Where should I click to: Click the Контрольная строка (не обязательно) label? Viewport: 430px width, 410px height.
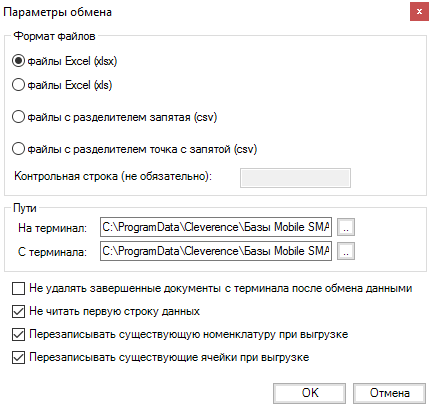pyautogui.click(x=113, y=176)
